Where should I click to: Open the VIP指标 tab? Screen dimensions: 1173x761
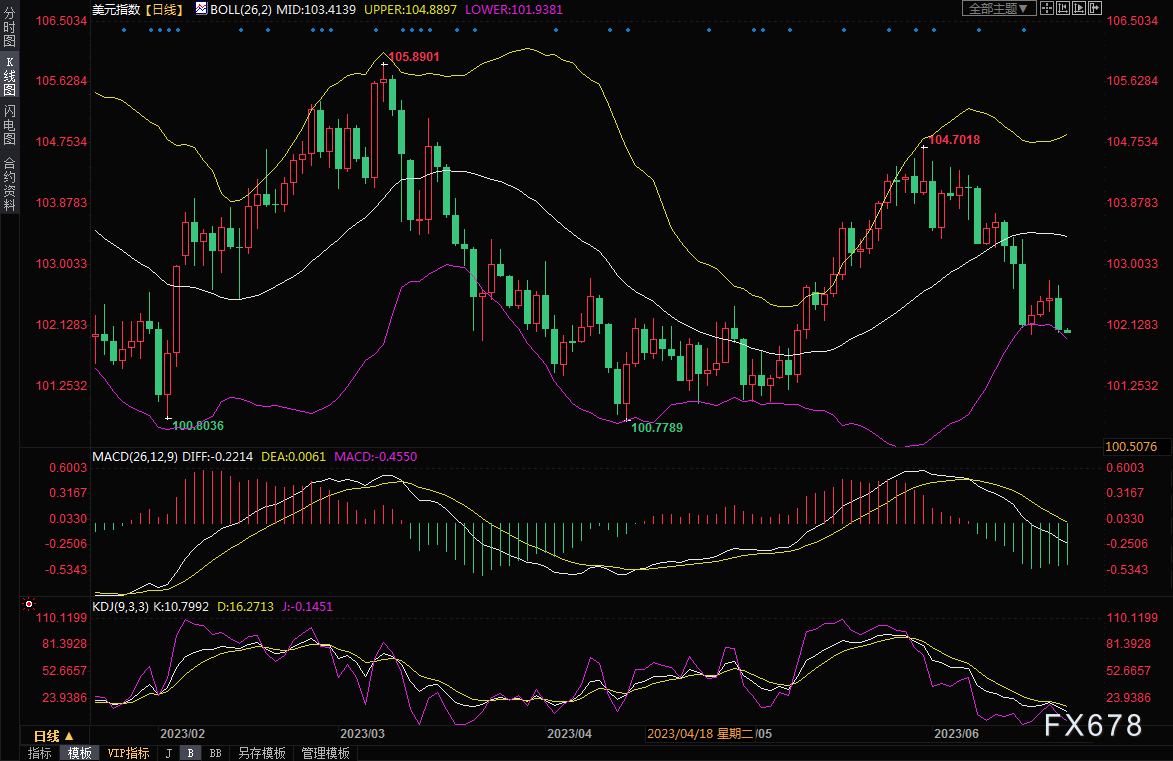click(x=128, y=753)
